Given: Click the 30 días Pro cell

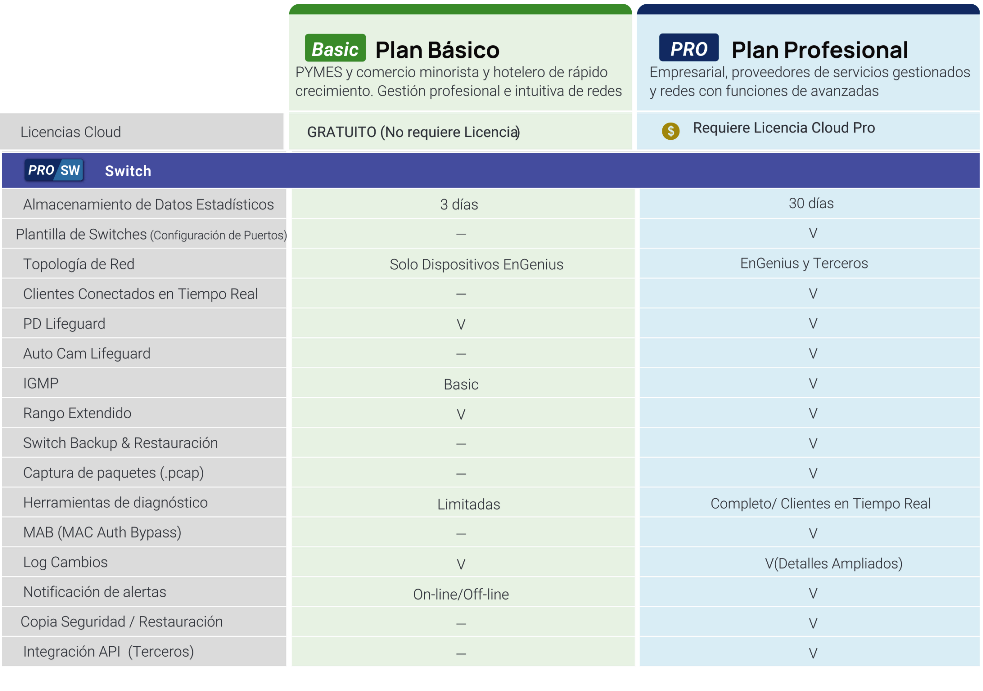Looking at the screenshot, I should [x=811, y=203].
